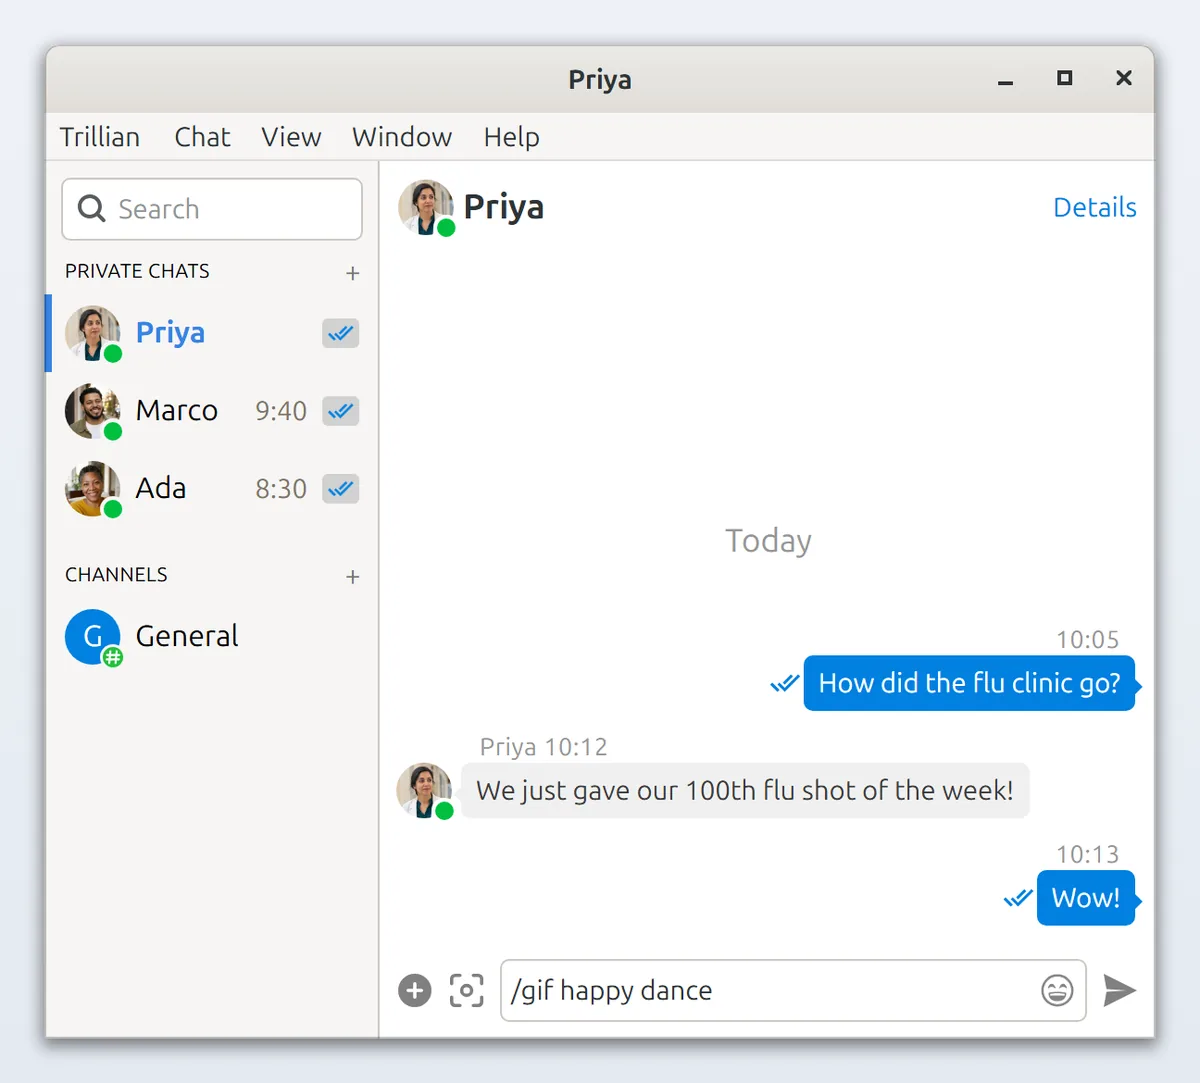
Task: Click the 10:13 timestamp
Action: pyautogui.click(x=1087, y=855)
